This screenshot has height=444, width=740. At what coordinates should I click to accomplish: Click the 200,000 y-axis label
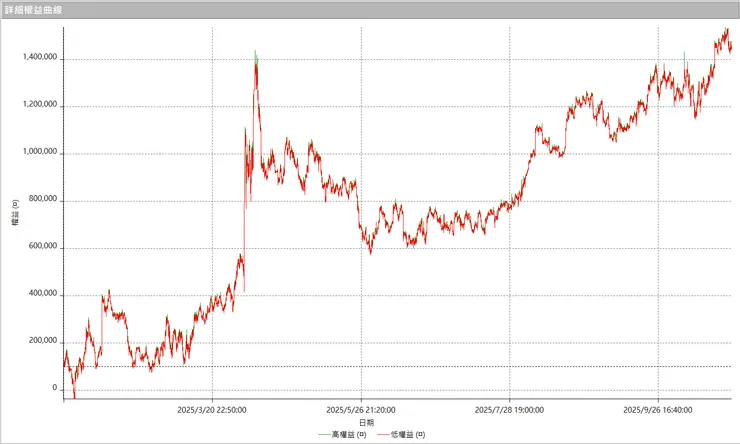(43, 340)
